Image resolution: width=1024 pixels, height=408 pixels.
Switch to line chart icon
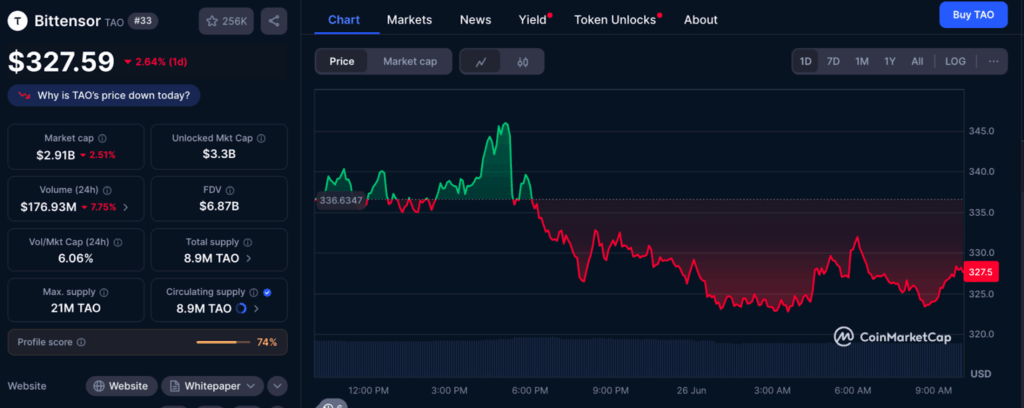pyautogui.click(x=481, y=62)
